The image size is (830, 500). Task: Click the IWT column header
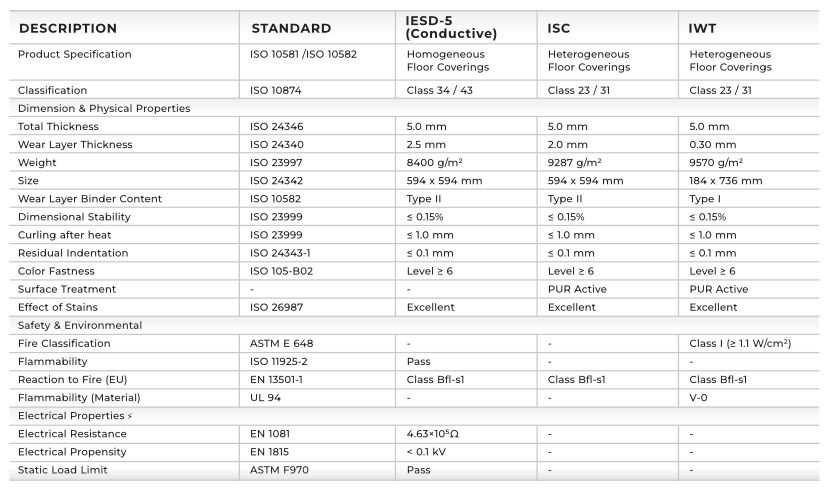(x=703, y=28)
